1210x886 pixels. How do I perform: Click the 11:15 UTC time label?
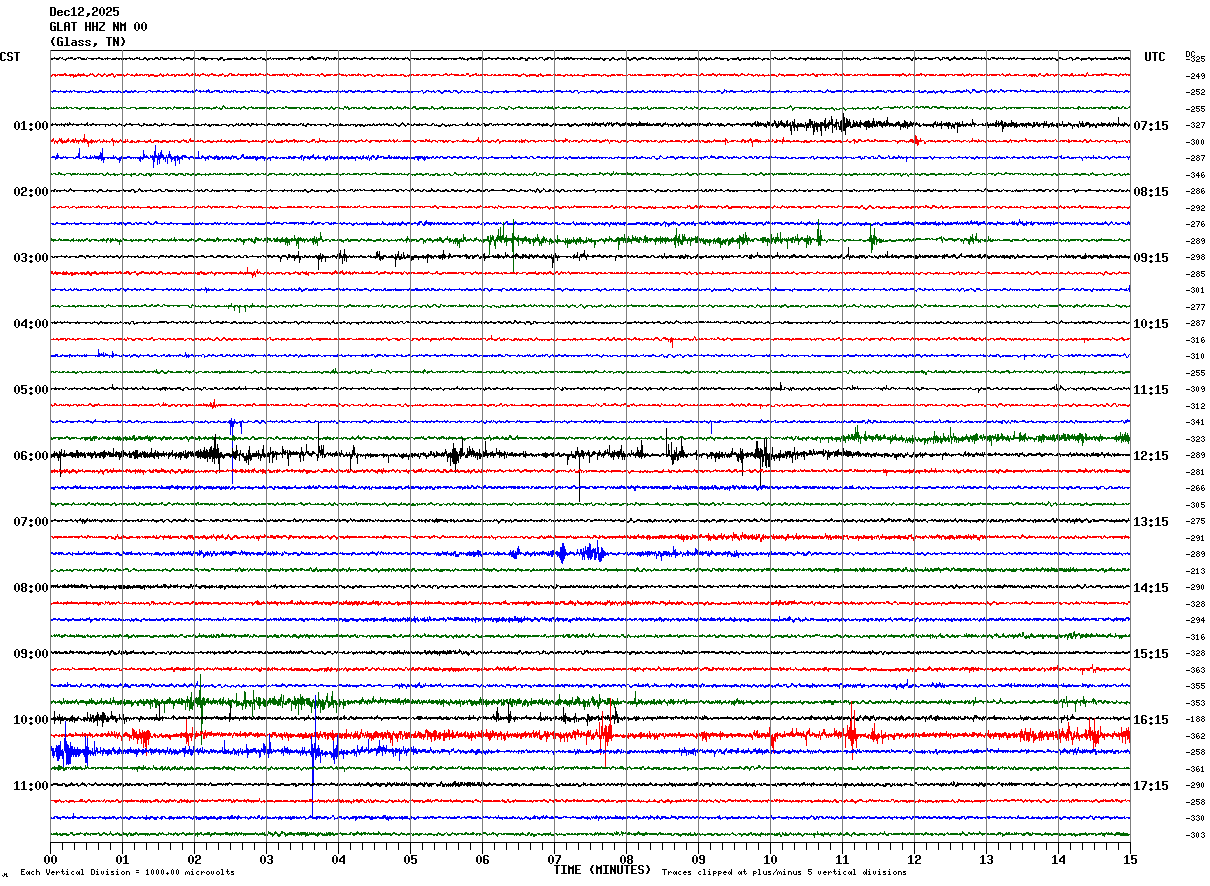pos(1151,390)
